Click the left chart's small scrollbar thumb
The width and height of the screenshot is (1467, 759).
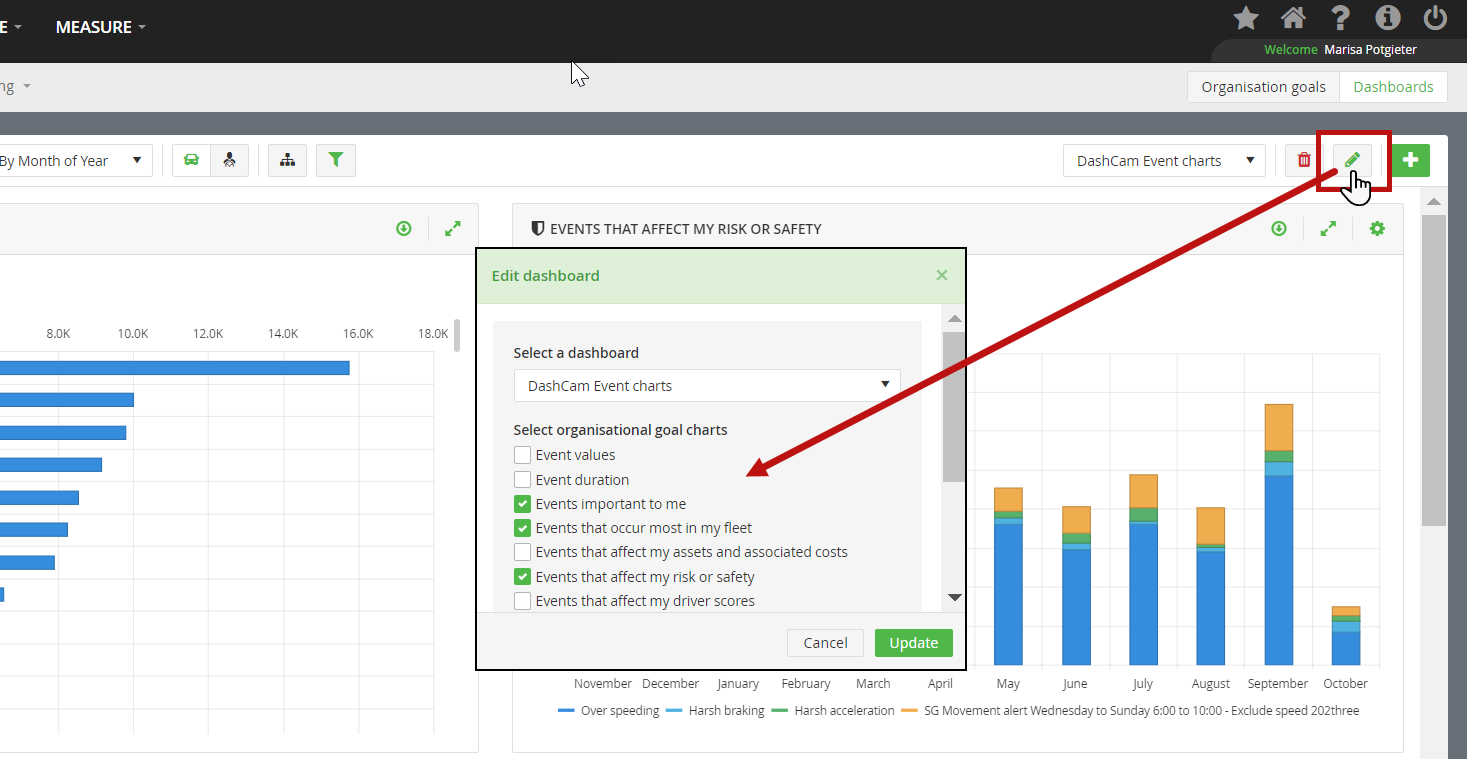tap(457, 336)
